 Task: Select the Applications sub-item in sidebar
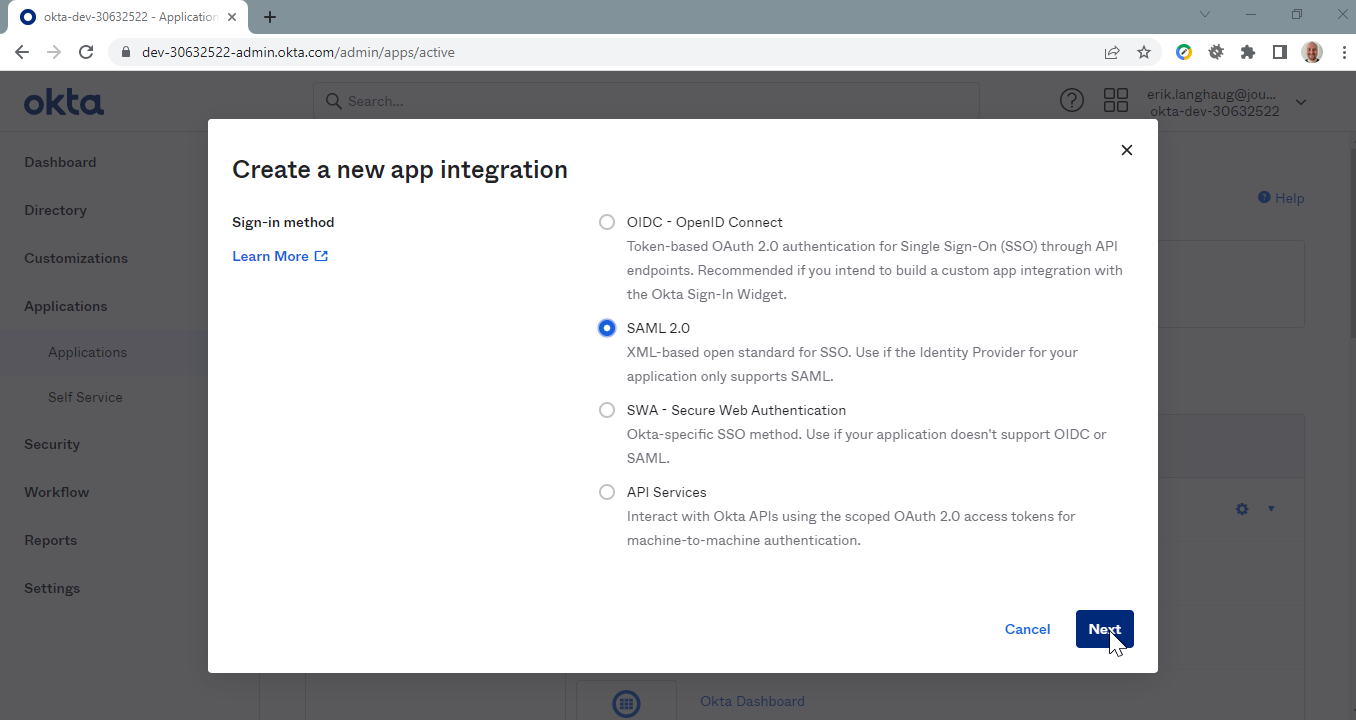point(87,352)
